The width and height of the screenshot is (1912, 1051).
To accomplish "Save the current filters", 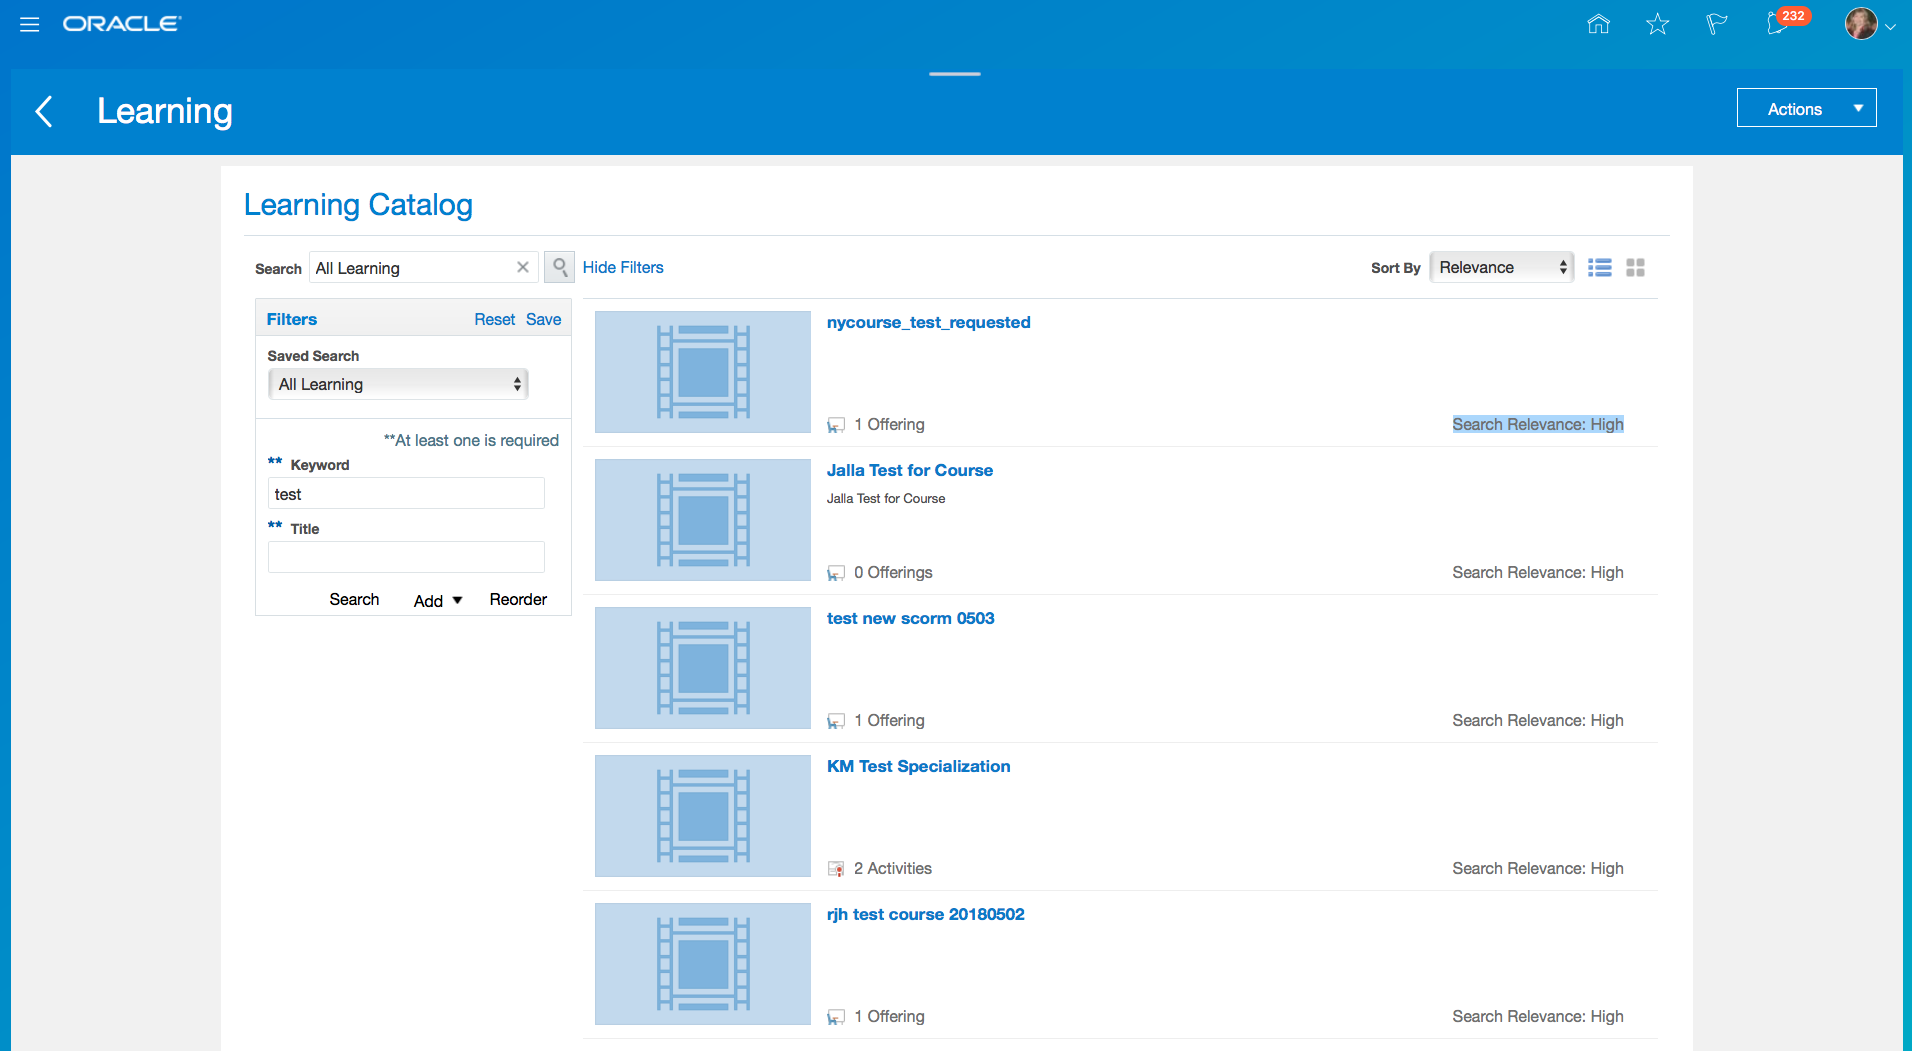I will click(544, 319).
